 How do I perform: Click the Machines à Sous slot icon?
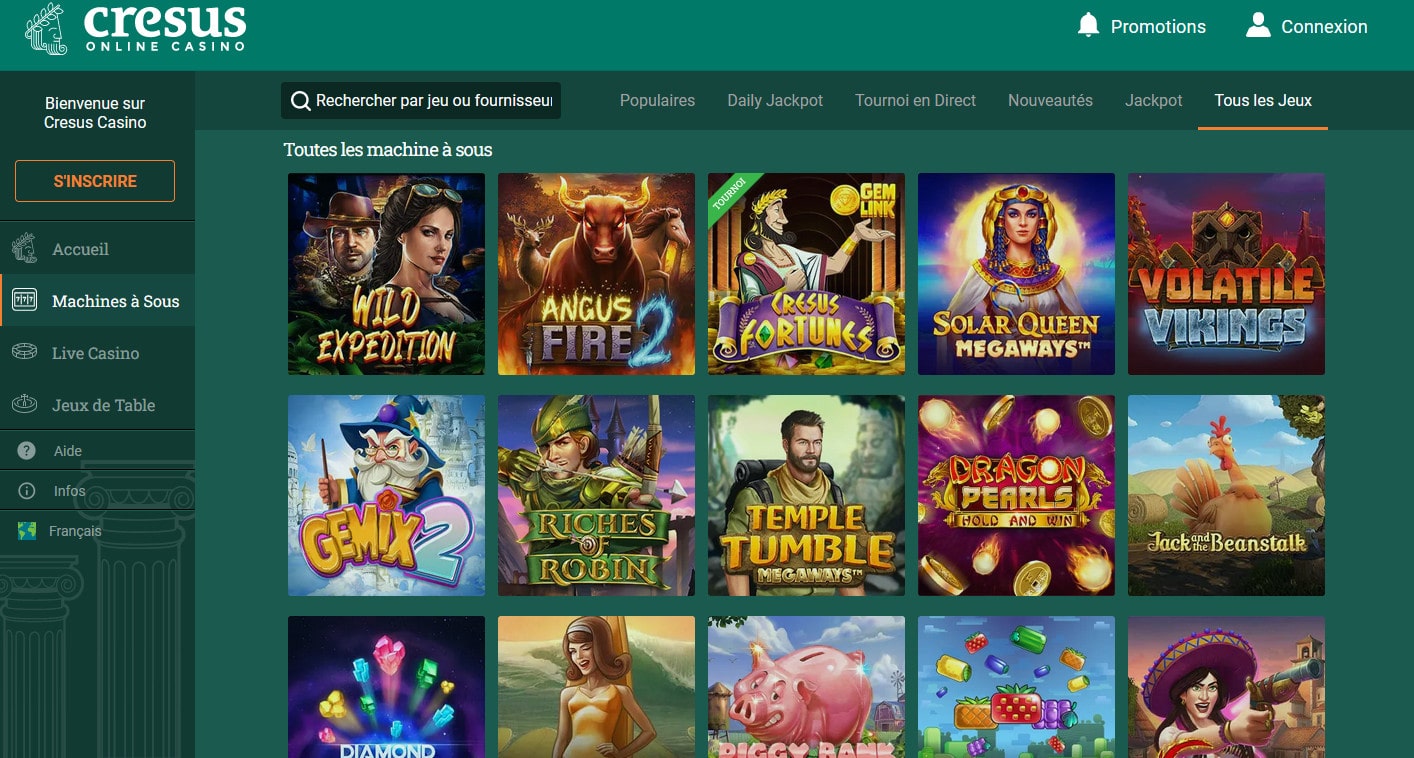[x=24, y=300]
